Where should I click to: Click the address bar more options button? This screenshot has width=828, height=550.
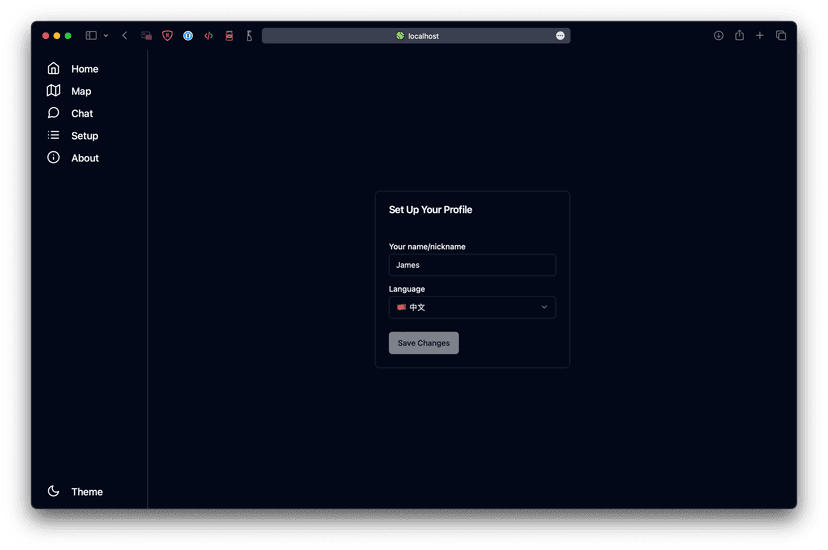[x=560, y=36]
